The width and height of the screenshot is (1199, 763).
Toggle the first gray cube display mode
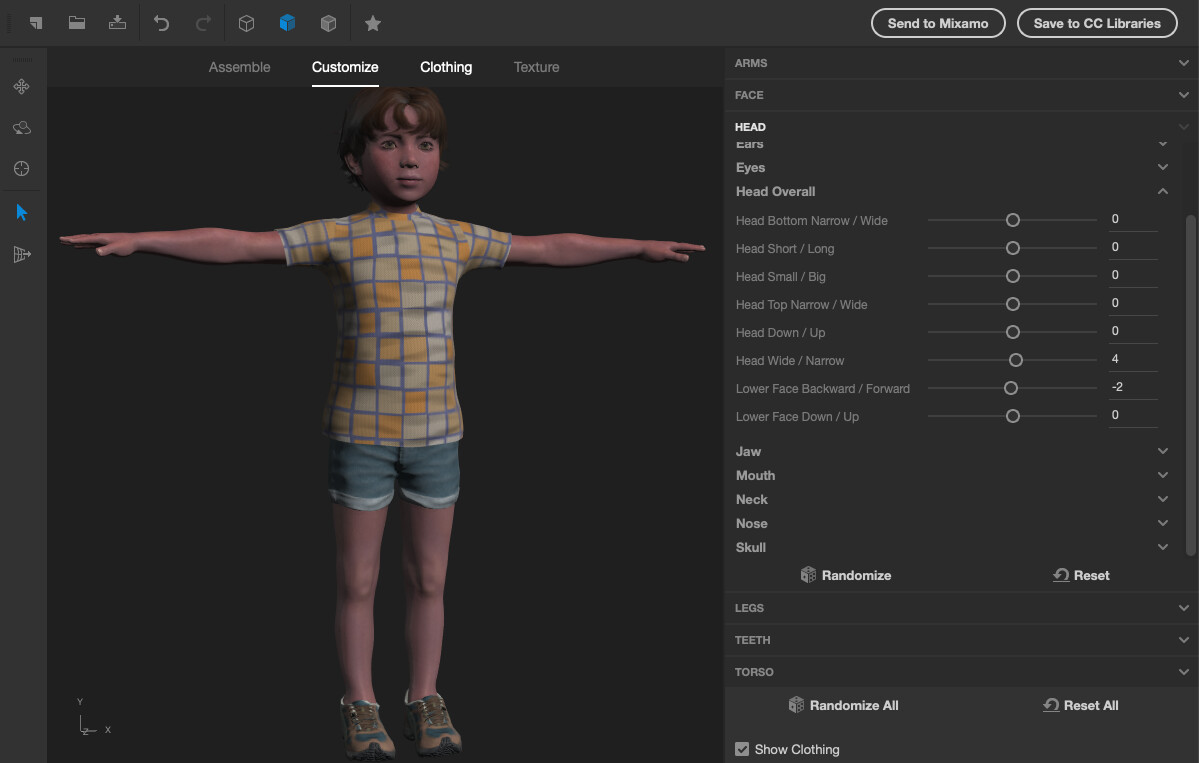(247, 22)
